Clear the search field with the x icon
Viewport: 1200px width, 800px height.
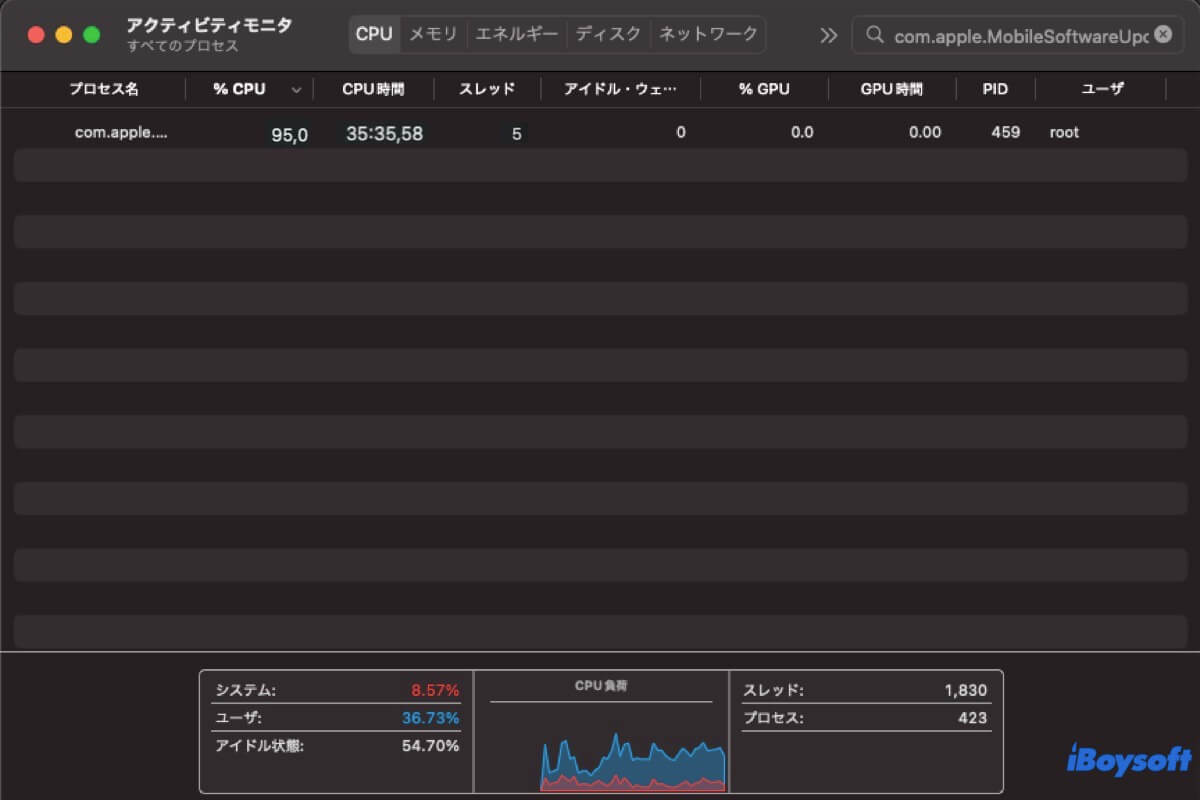[1162, 34]
